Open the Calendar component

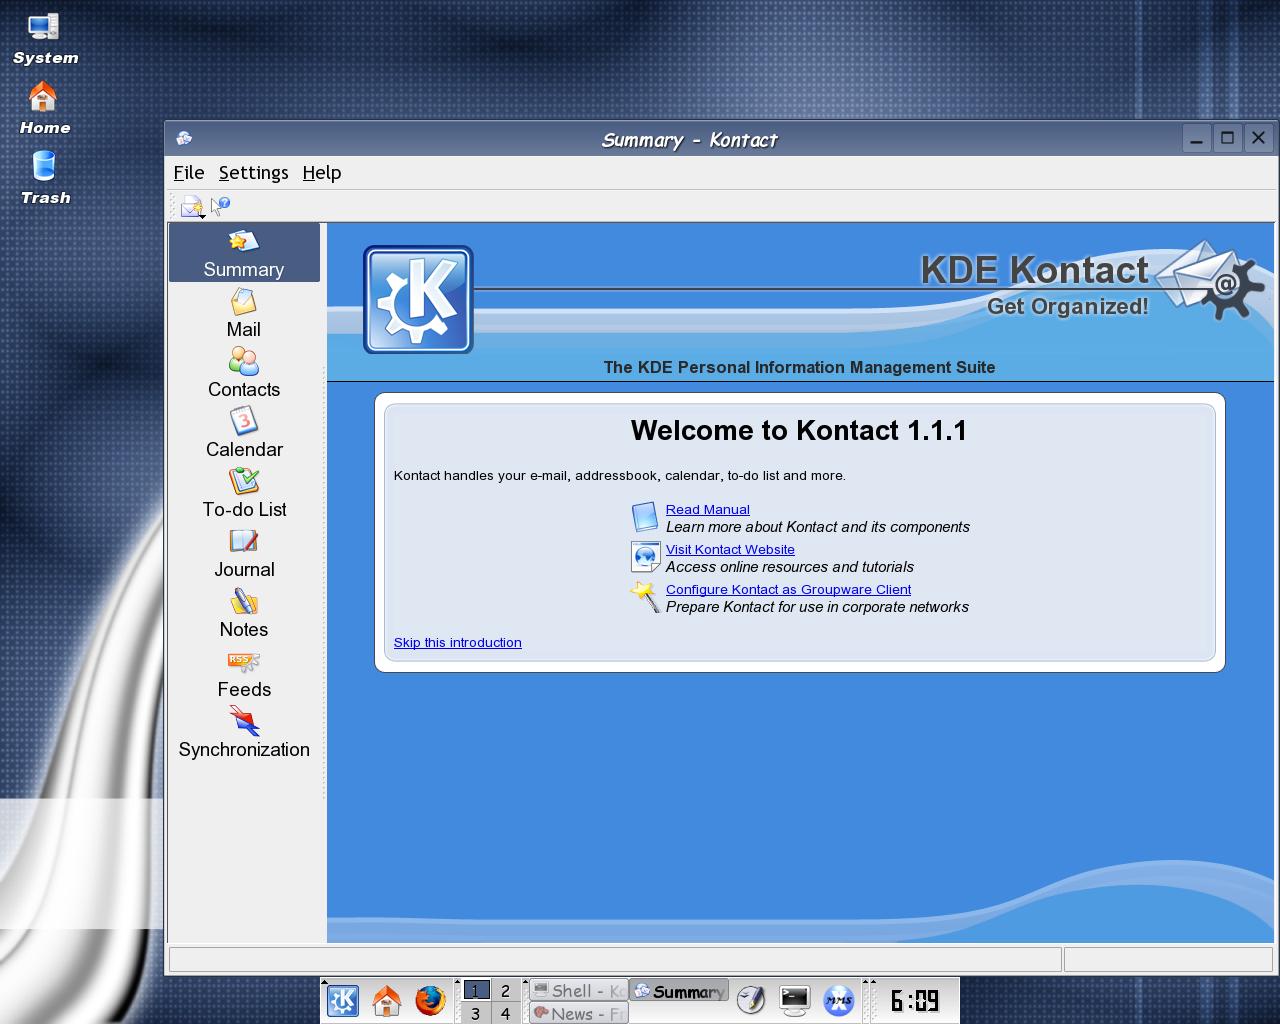pos(244,433)
